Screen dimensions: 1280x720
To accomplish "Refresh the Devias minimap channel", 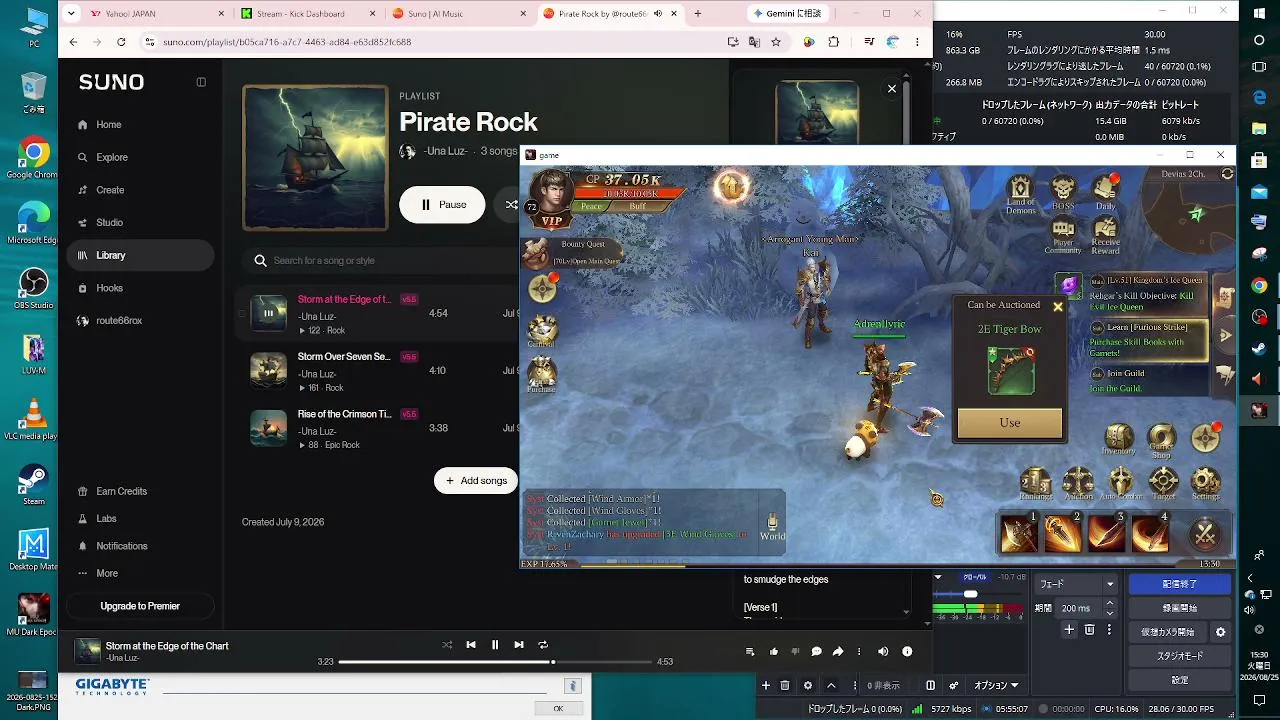I will [1227, 174].
